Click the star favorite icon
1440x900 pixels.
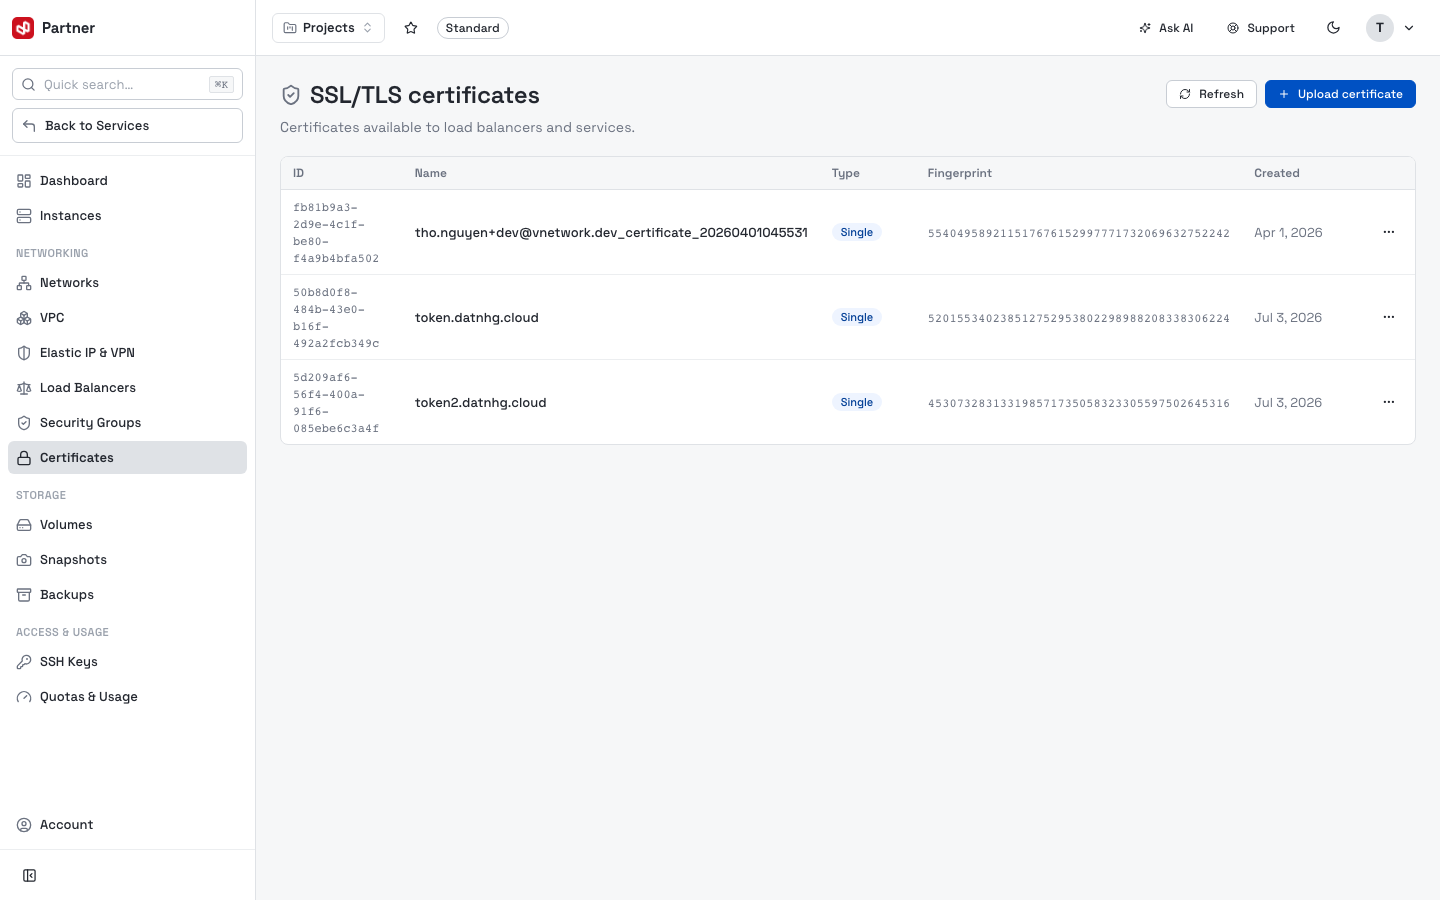click(411, 28)
